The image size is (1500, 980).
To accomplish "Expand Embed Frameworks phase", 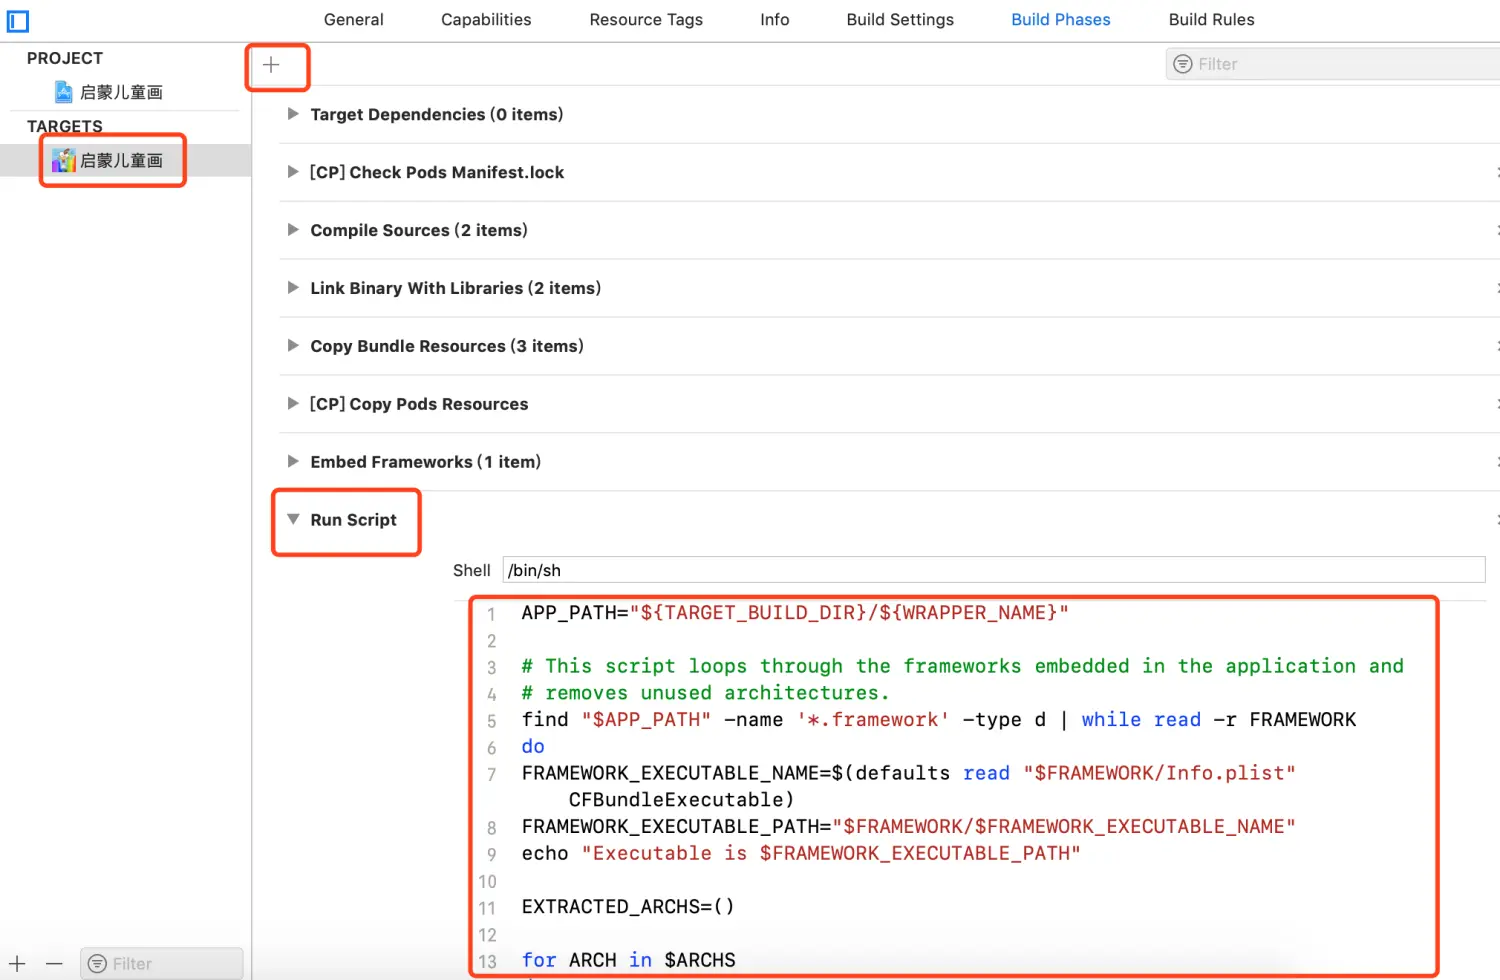I will click(x=293, y=462).
